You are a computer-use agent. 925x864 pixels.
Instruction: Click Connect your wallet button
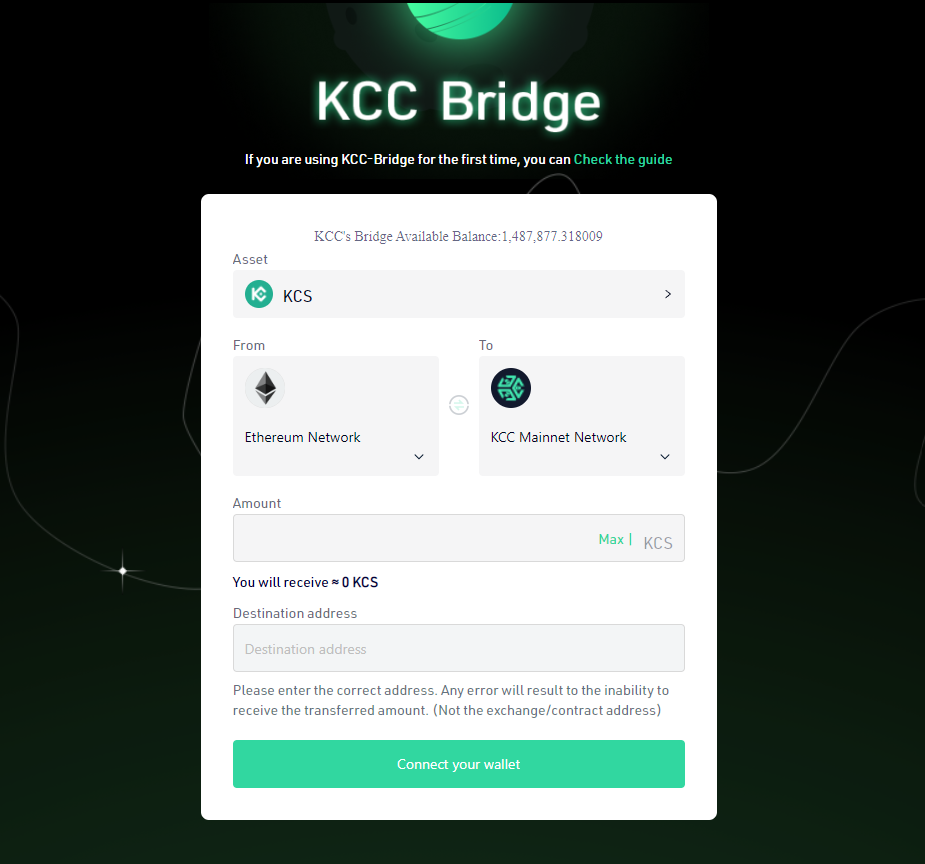coord(459,764)
